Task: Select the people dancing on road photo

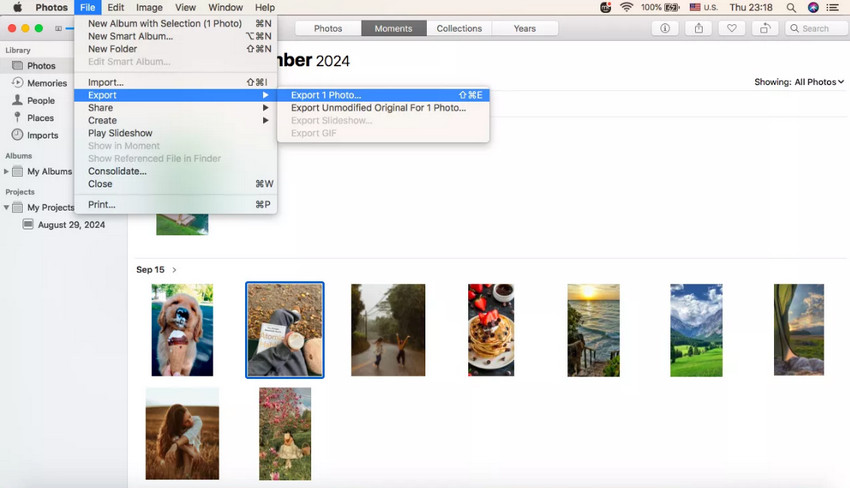Action: (388, 330)
